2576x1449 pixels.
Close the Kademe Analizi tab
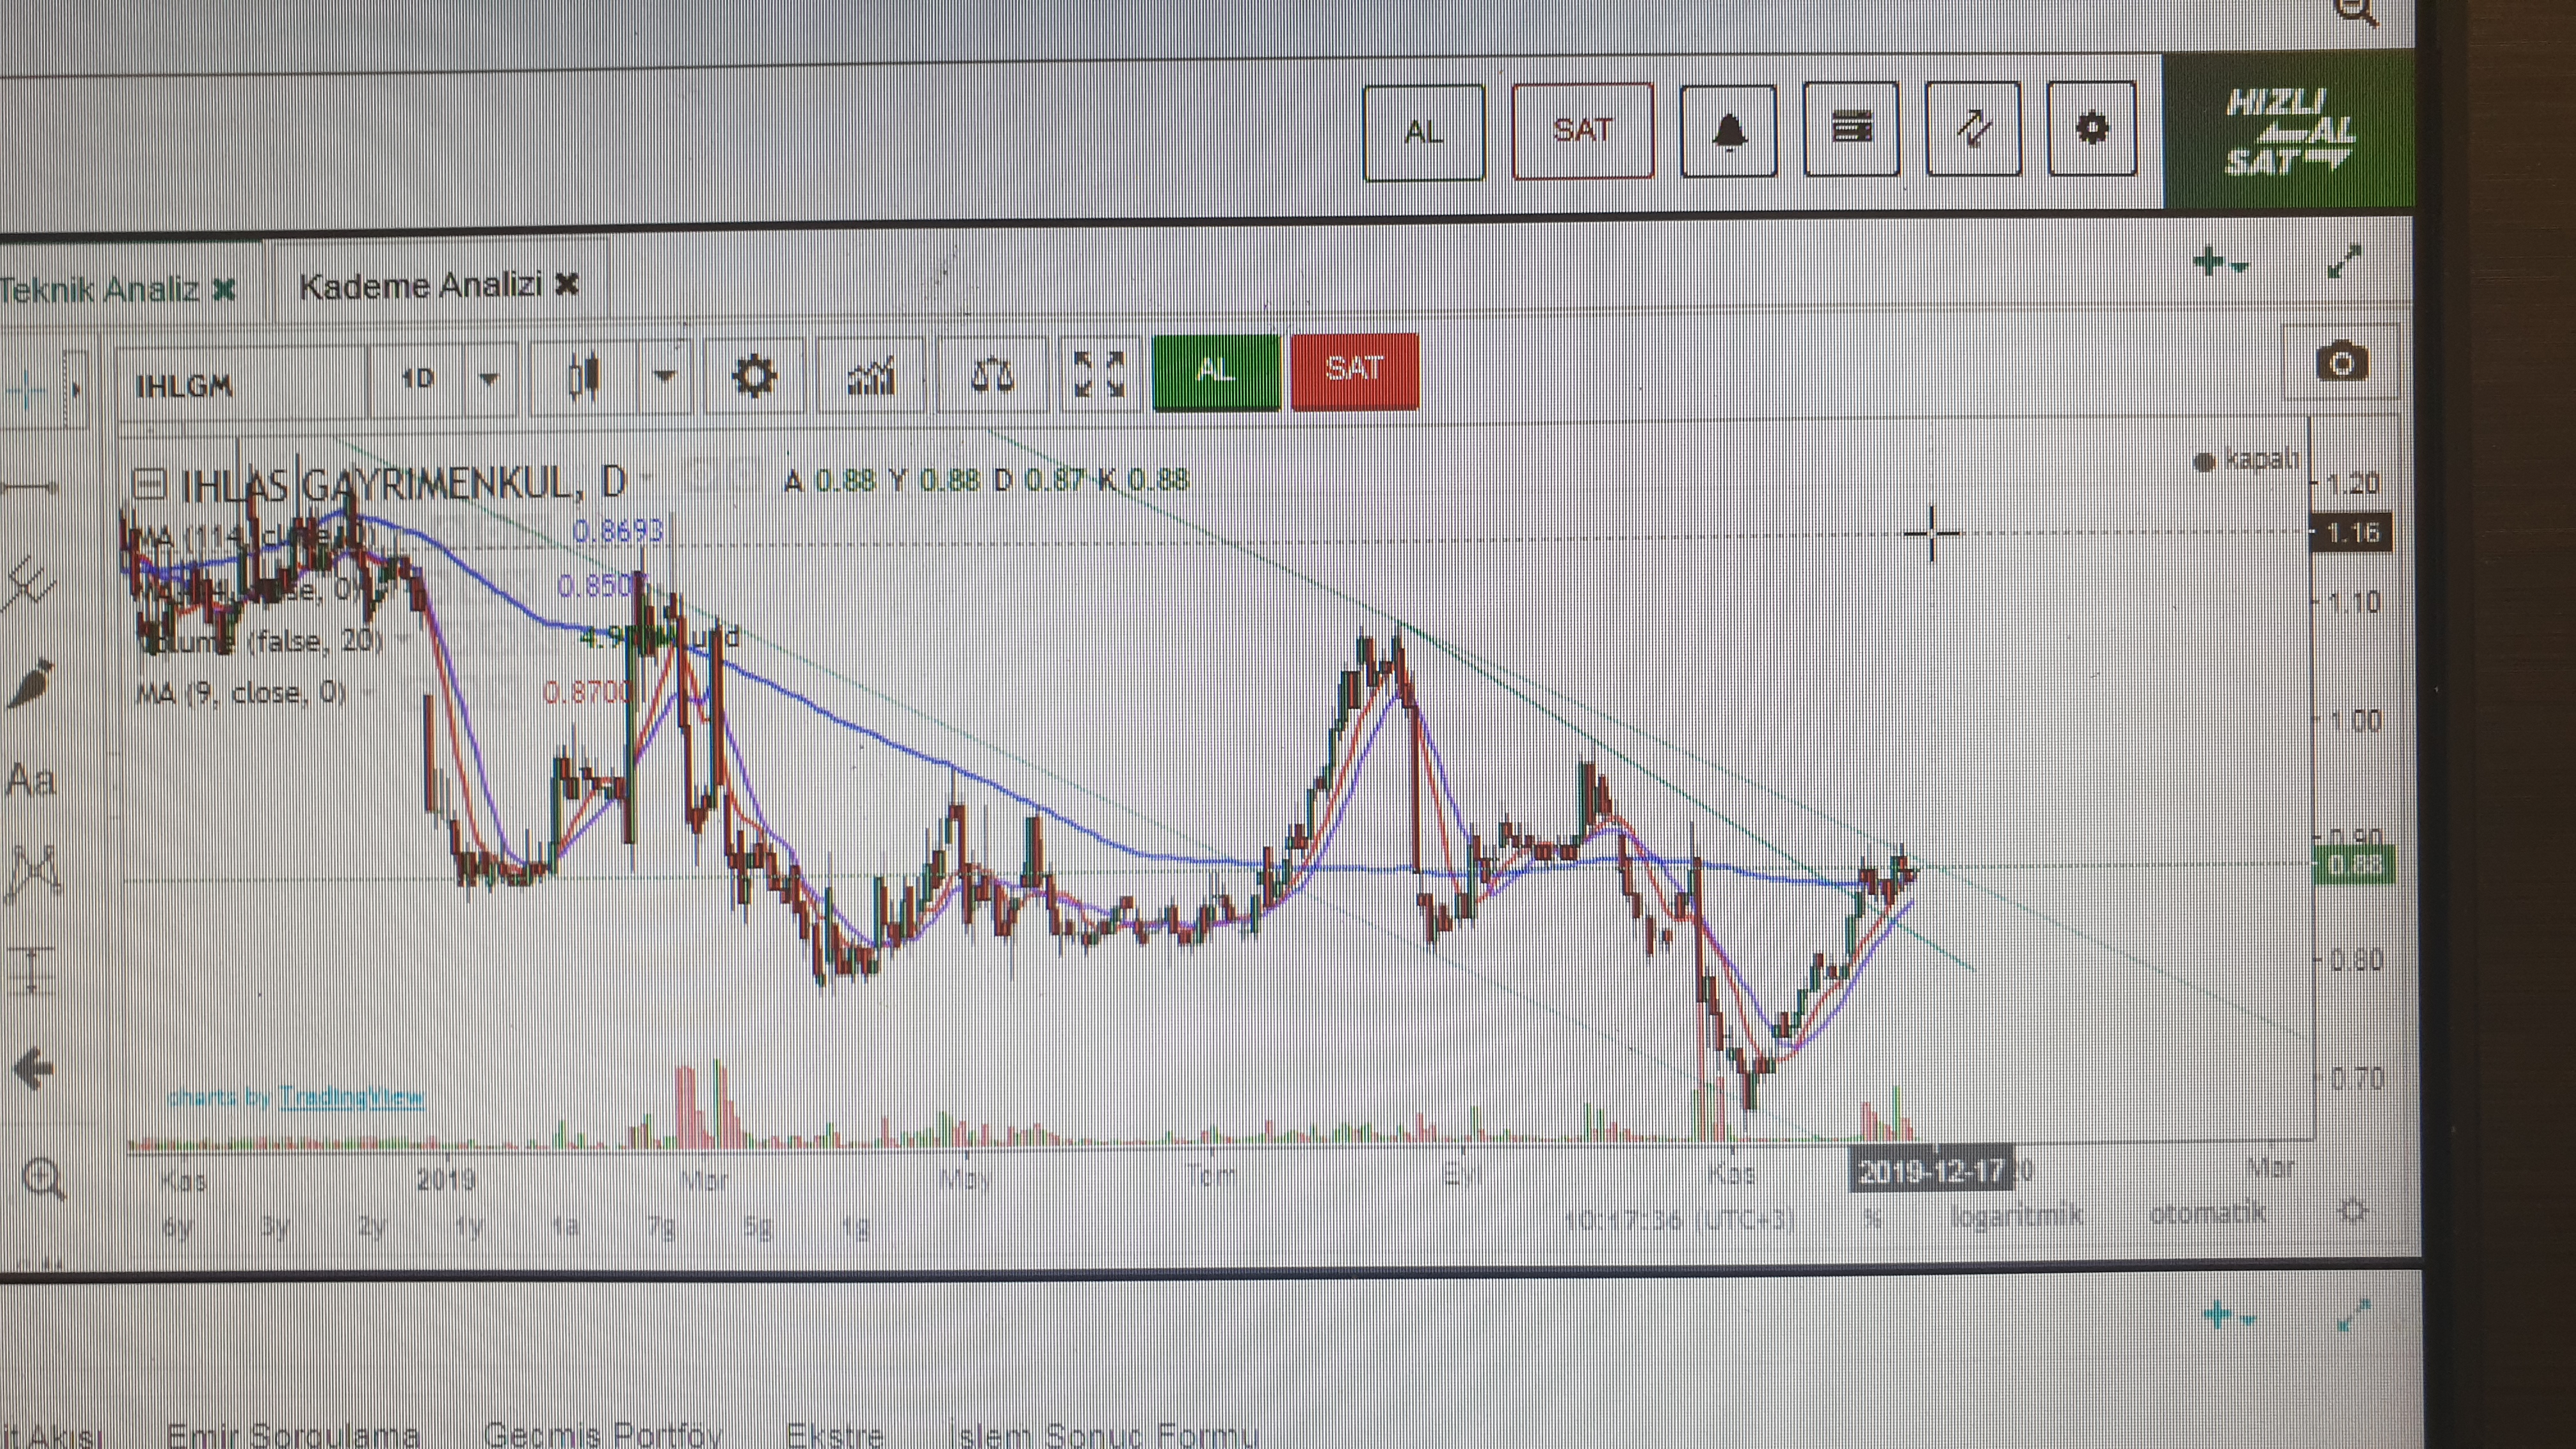567,285
